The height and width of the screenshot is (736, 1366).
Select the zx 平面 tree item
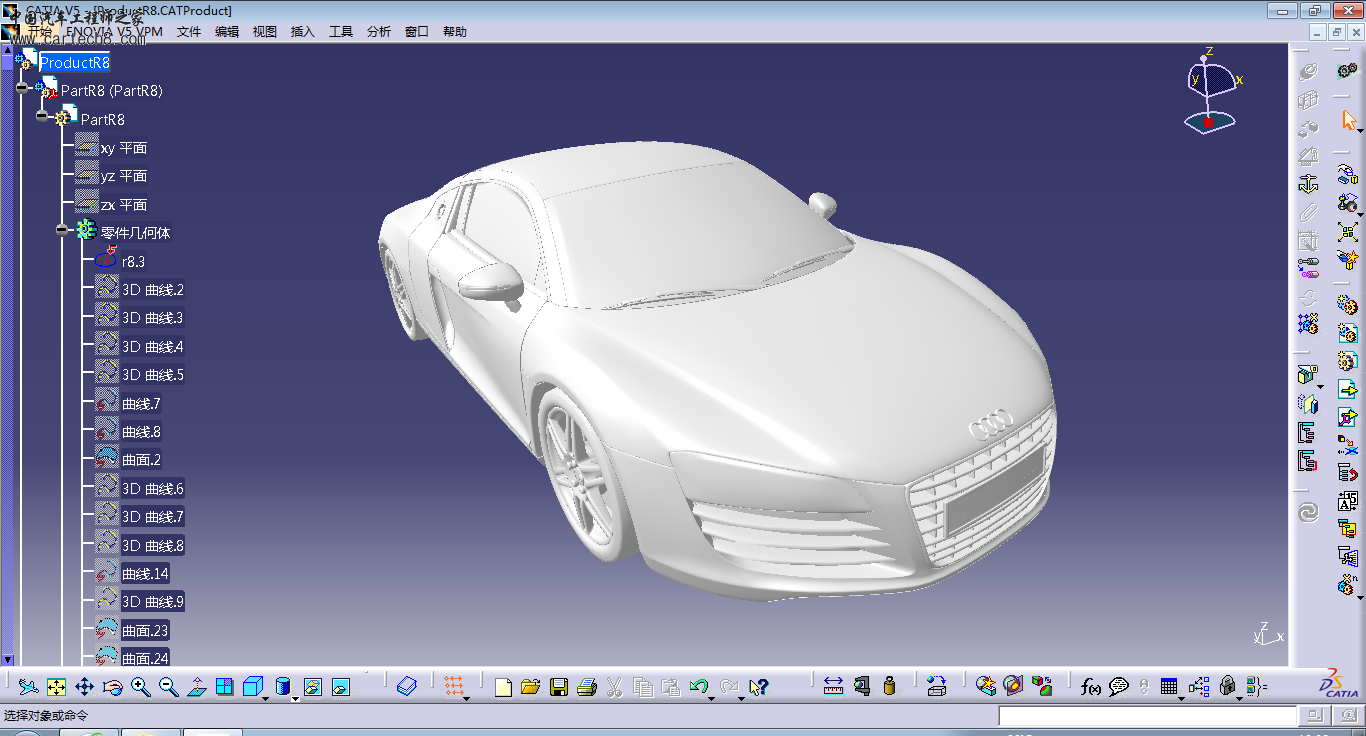pyautogui.click(x=124, y=205)
